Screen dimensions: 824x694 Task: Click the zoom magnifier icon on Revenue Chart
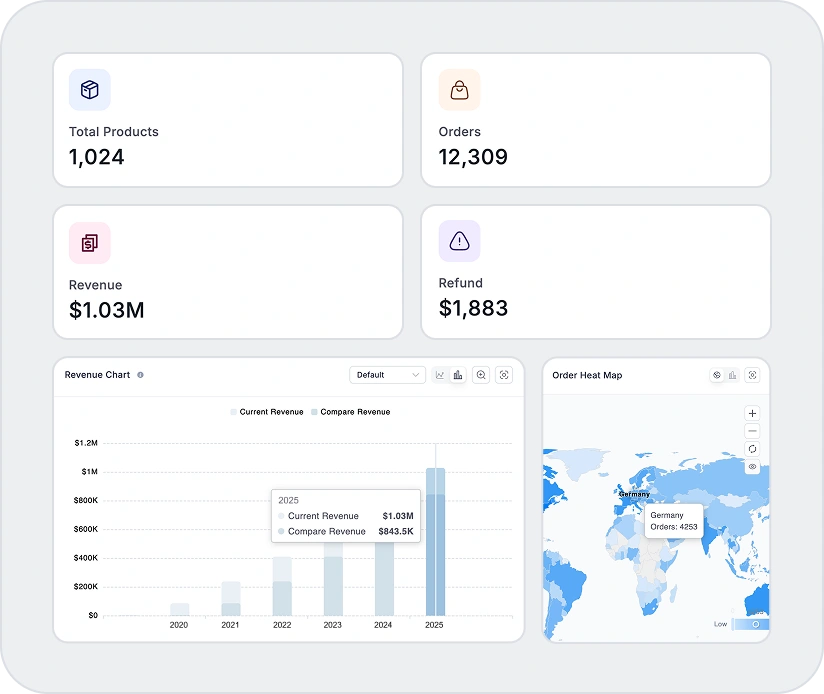(482, 375)
